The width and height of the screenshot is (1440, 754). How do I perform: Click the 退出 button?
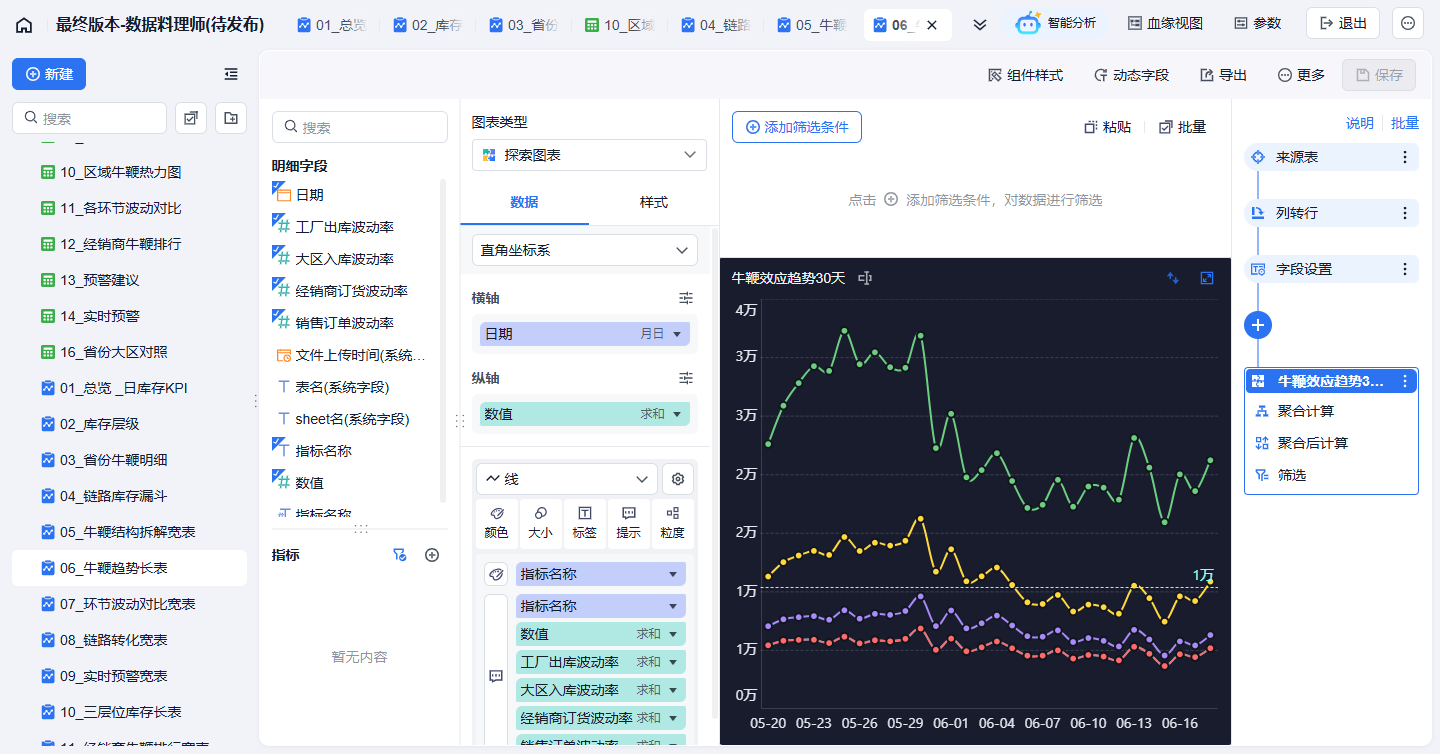click(1343, 23)
